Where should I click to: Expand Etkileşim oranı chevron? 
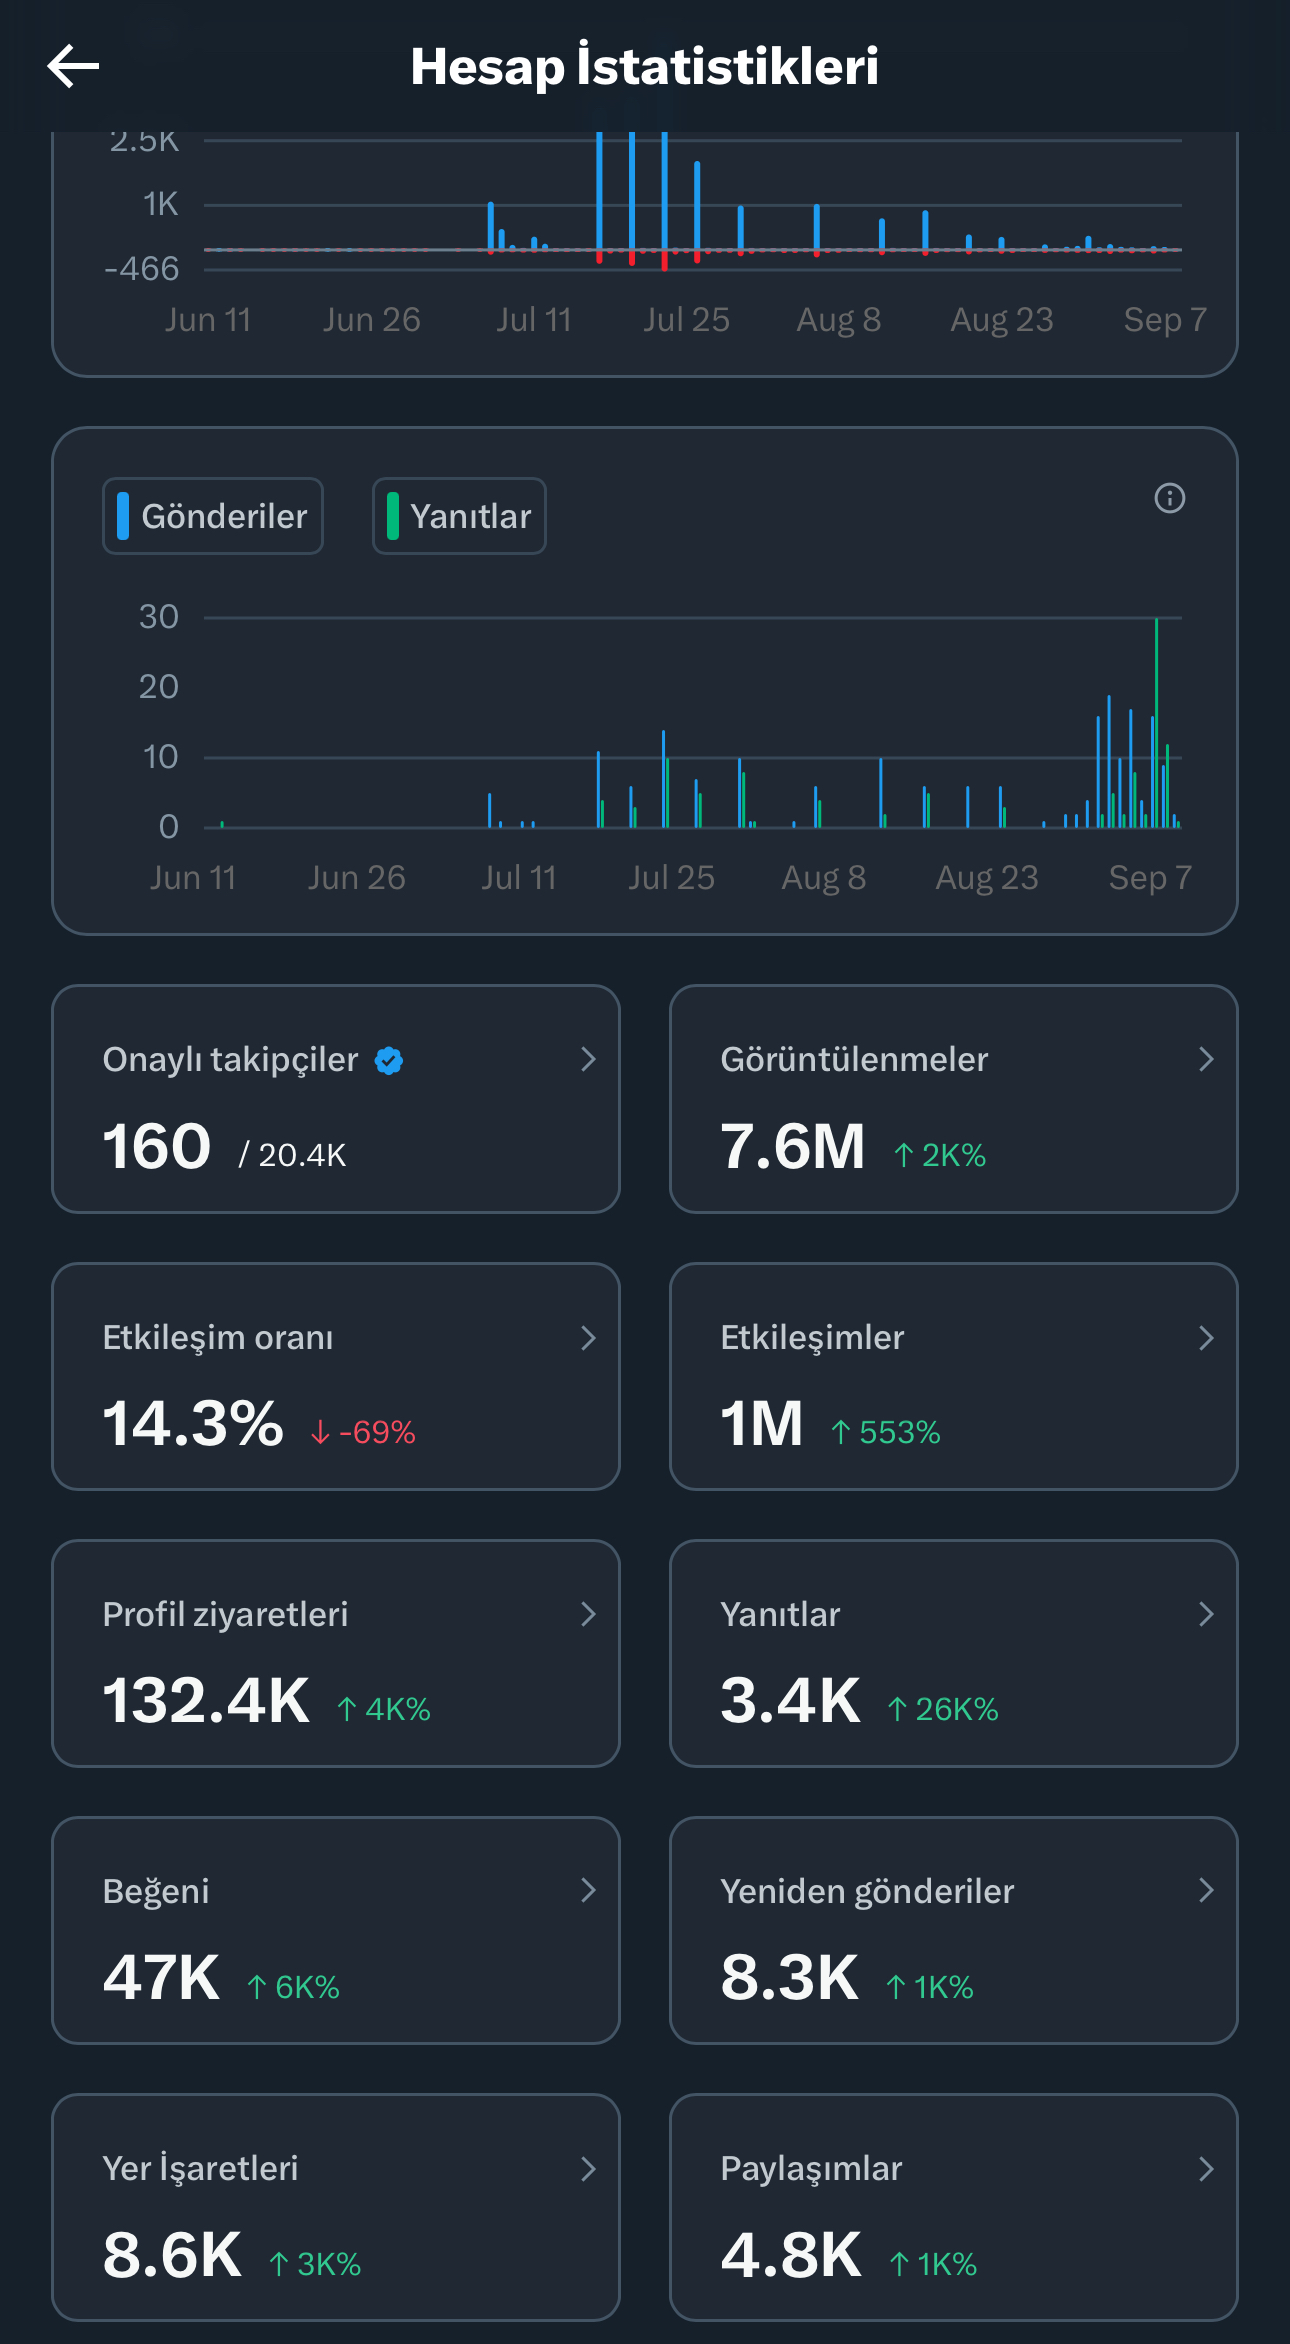click(588, 1338)
